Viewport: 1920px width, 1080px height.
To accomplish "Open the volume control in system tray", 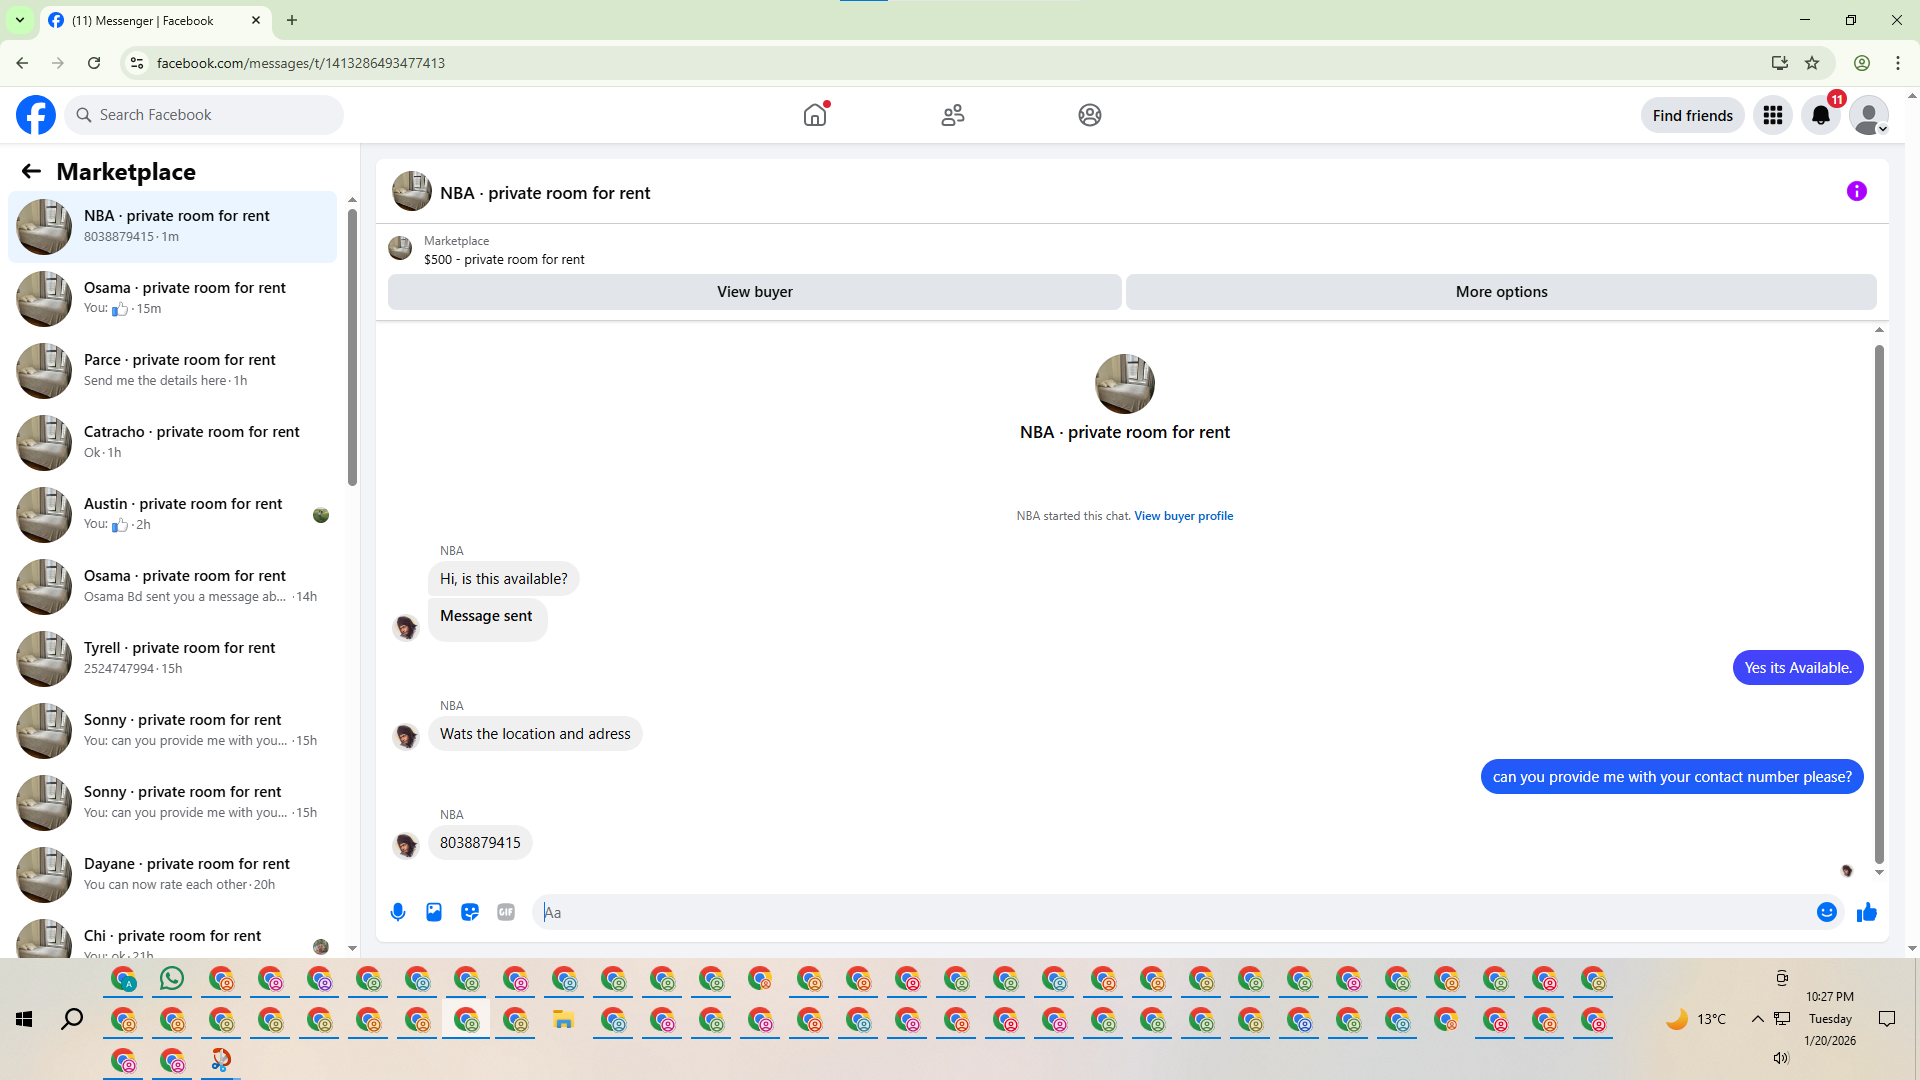I will click(x=1781, y=1058).
